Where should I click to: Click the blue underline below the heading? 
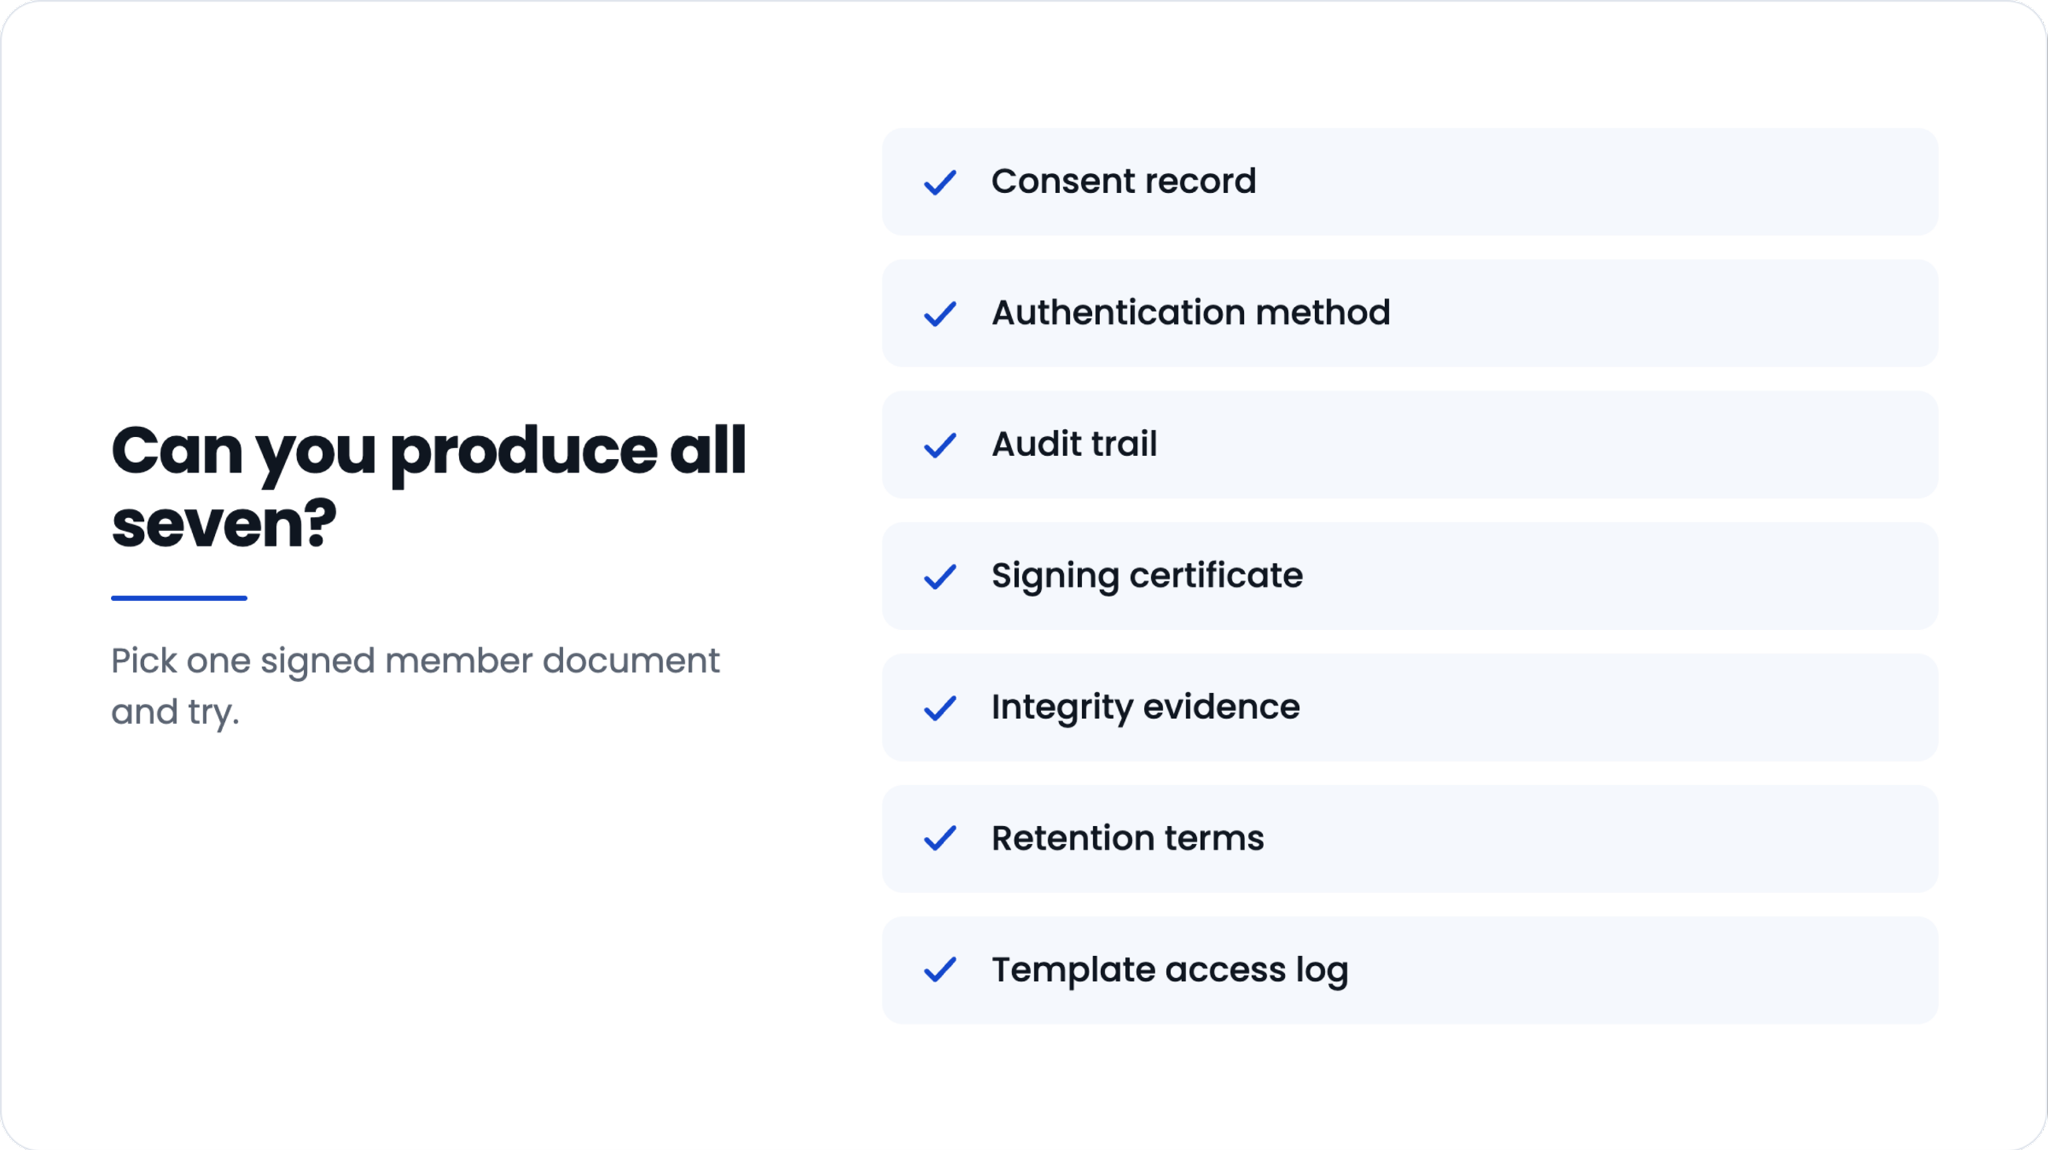click(179, 598)
